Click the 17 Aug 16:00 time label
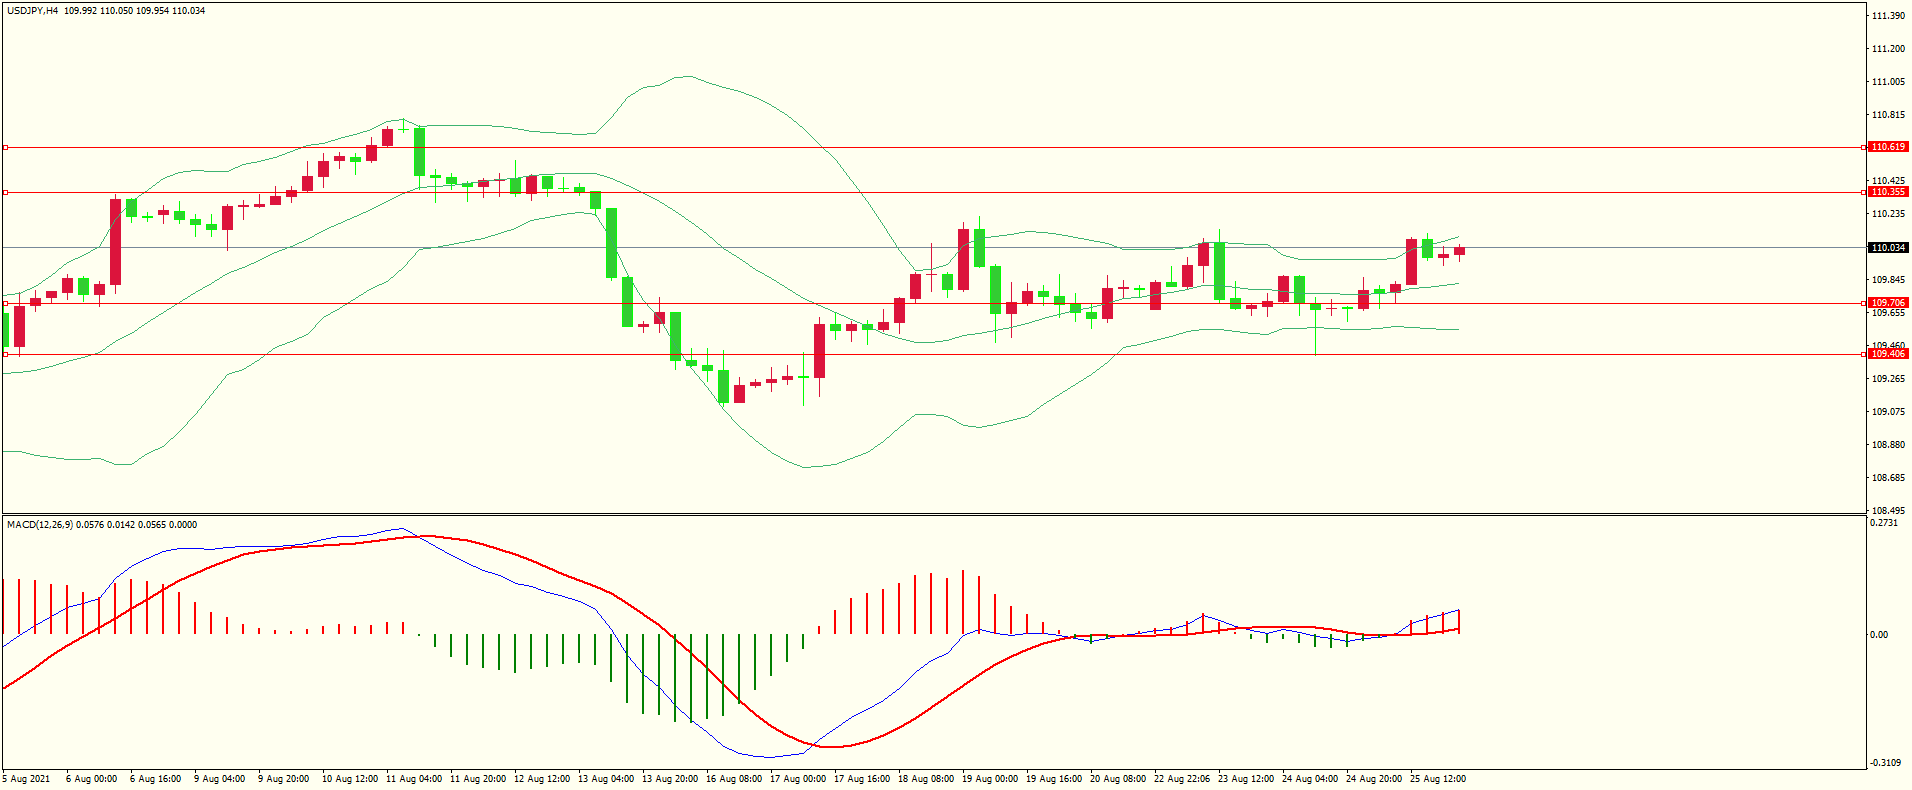The width and height of the screenshot is (1912, 790). [x=861, y=779]
